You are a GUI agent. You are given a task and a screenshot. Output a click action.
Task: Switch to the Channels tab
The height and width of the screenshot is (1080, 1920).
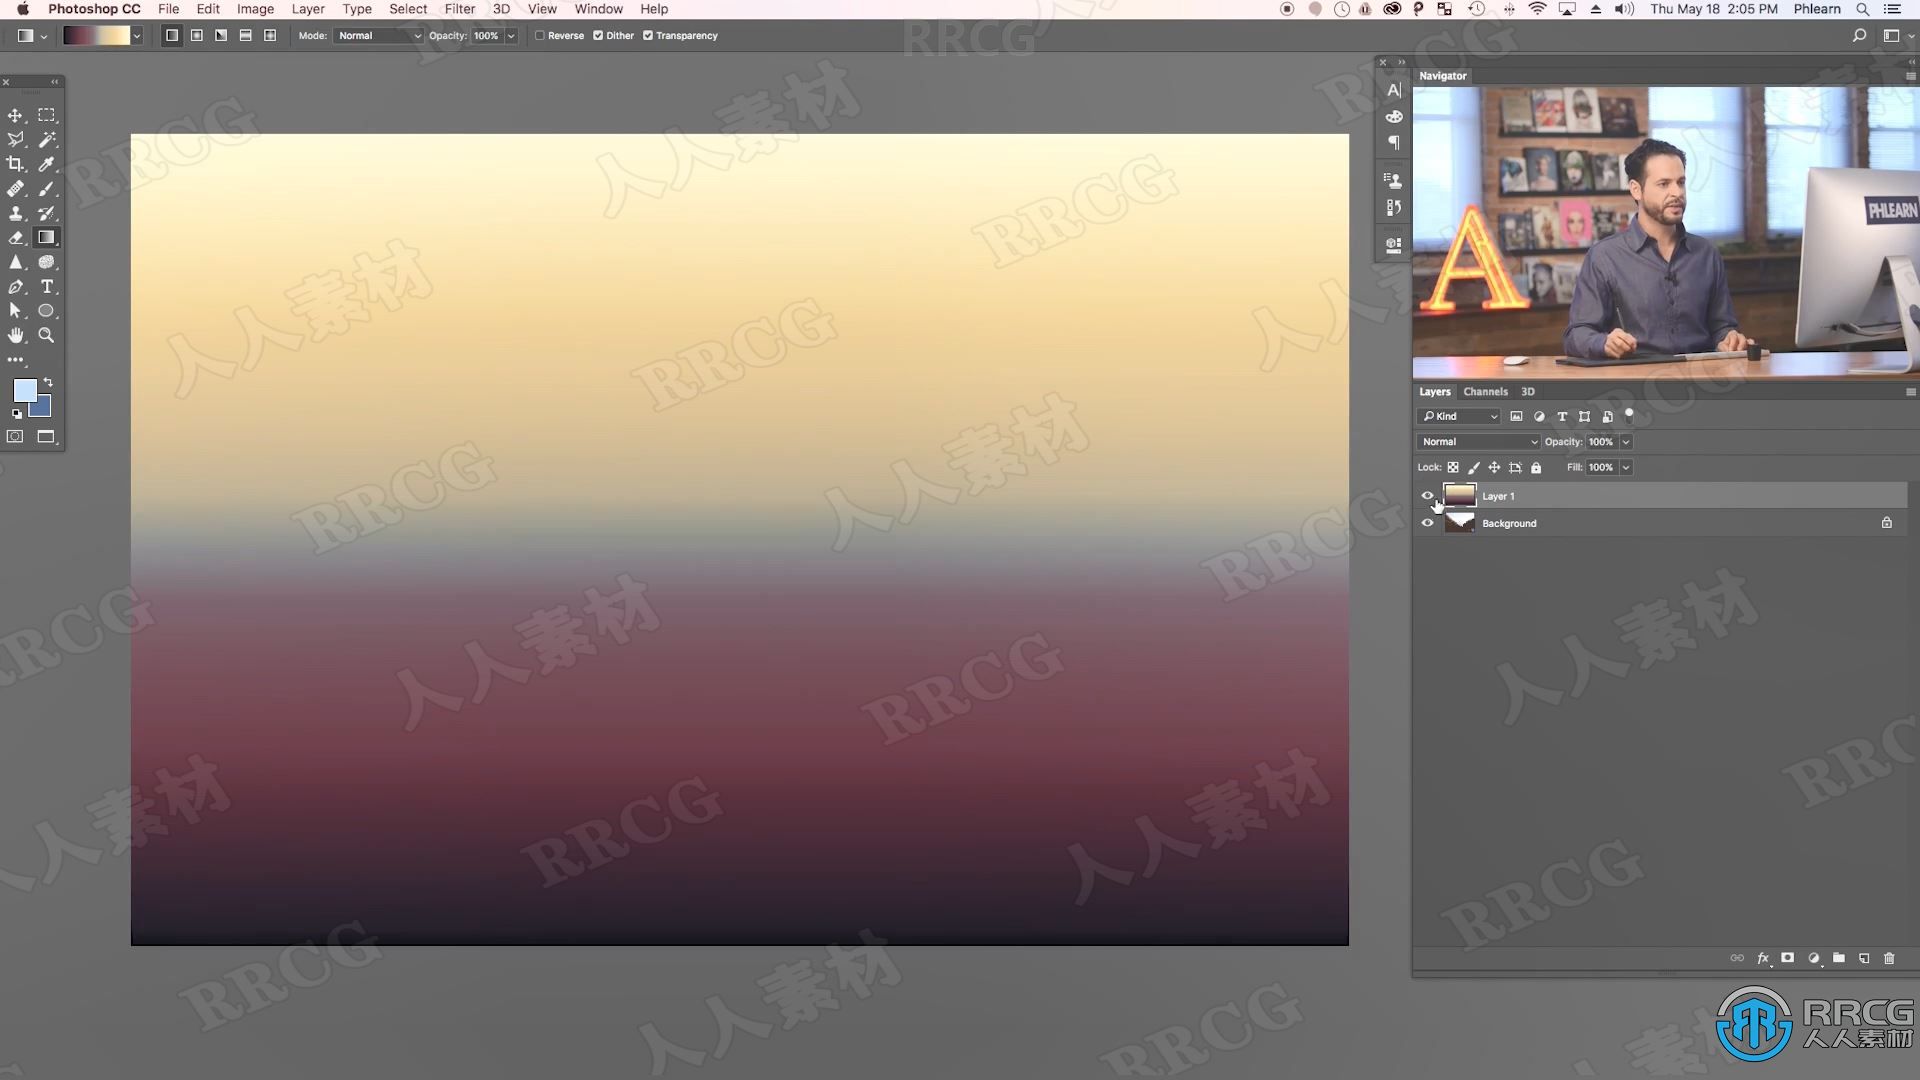point(1484,390)
